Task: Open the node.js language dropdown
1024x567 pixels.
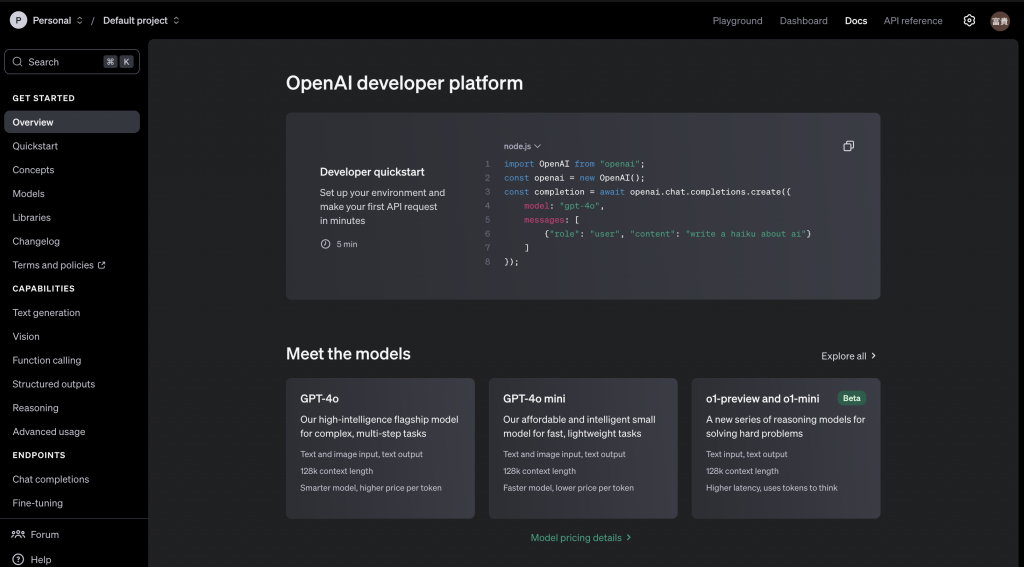Action: [522, 146]
